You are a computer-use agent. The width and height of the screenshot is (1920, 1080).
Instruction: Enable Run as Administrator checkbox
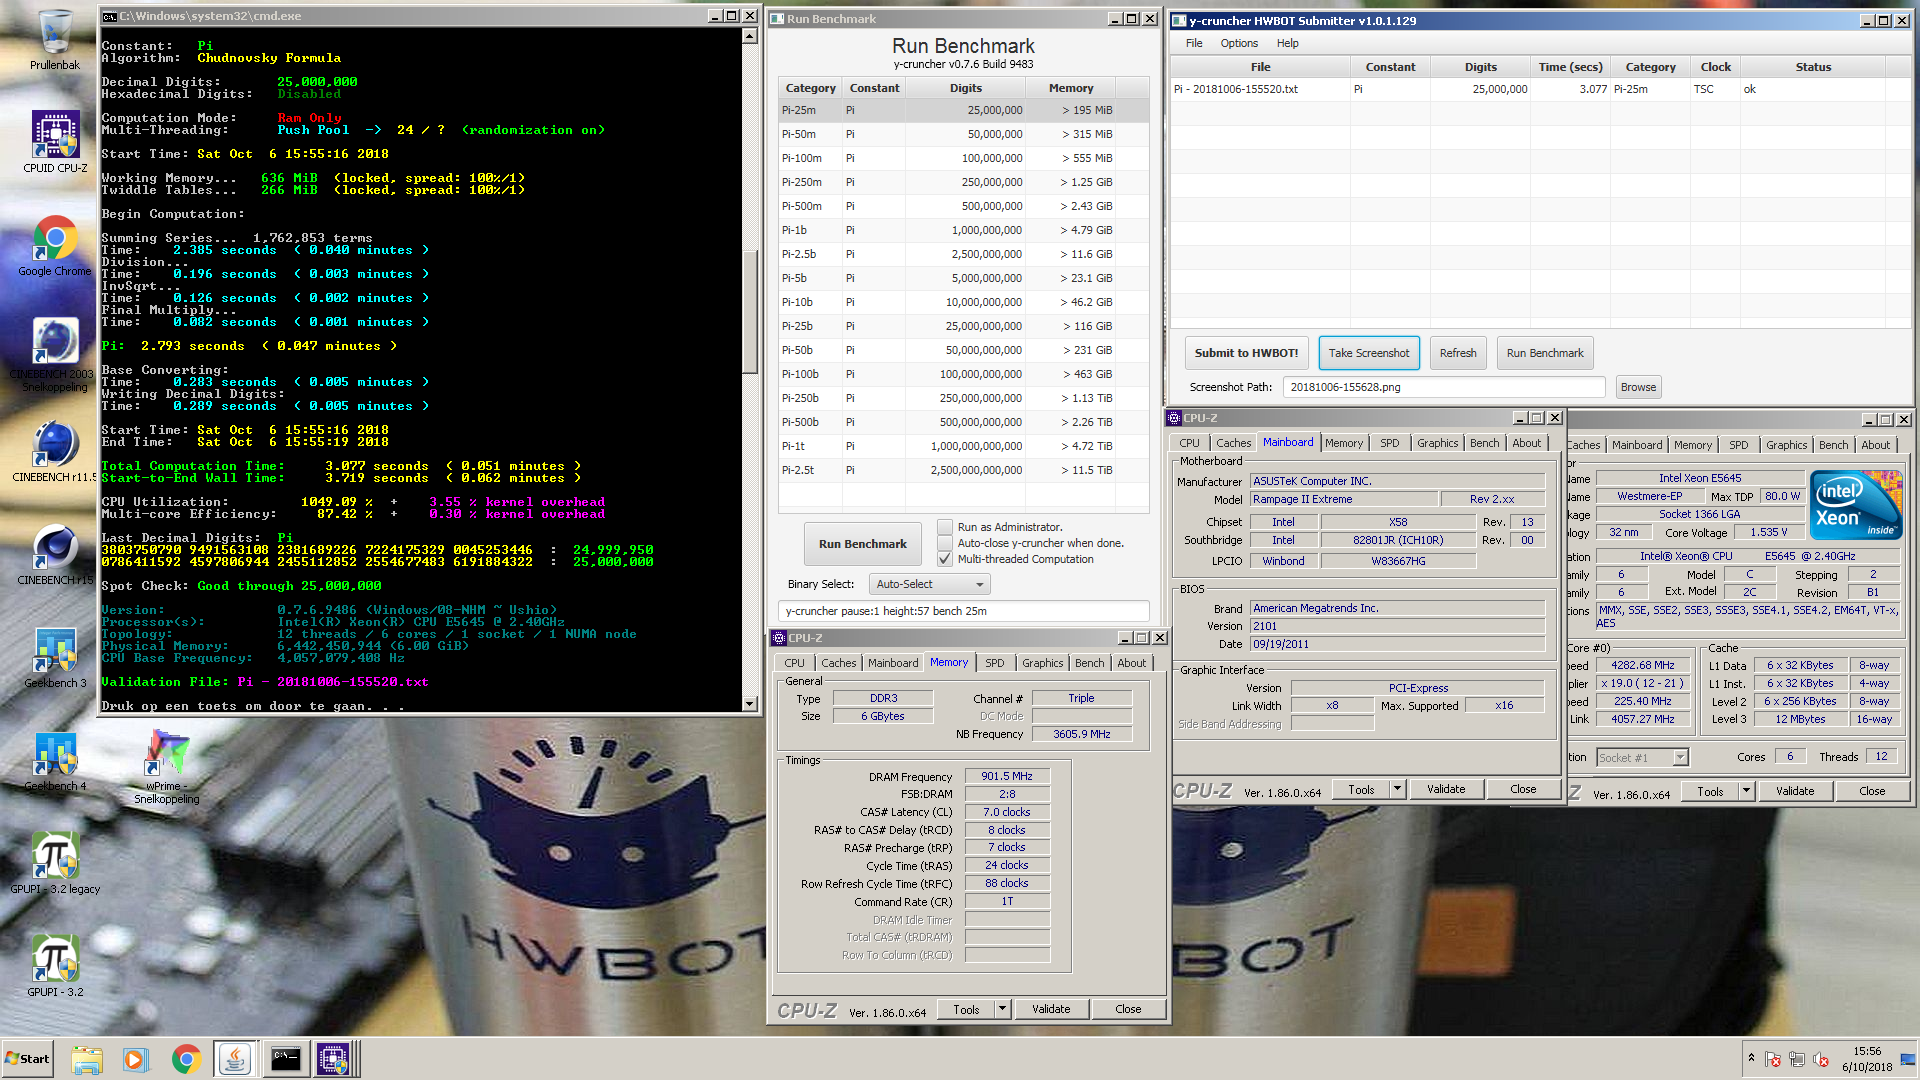(944, 527)
